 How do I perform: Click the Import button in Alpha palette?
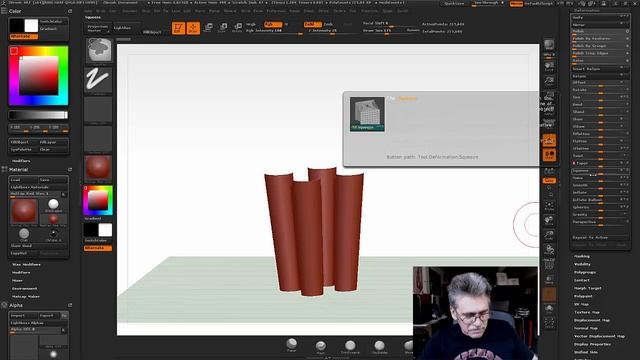click(x=24, y=316)
